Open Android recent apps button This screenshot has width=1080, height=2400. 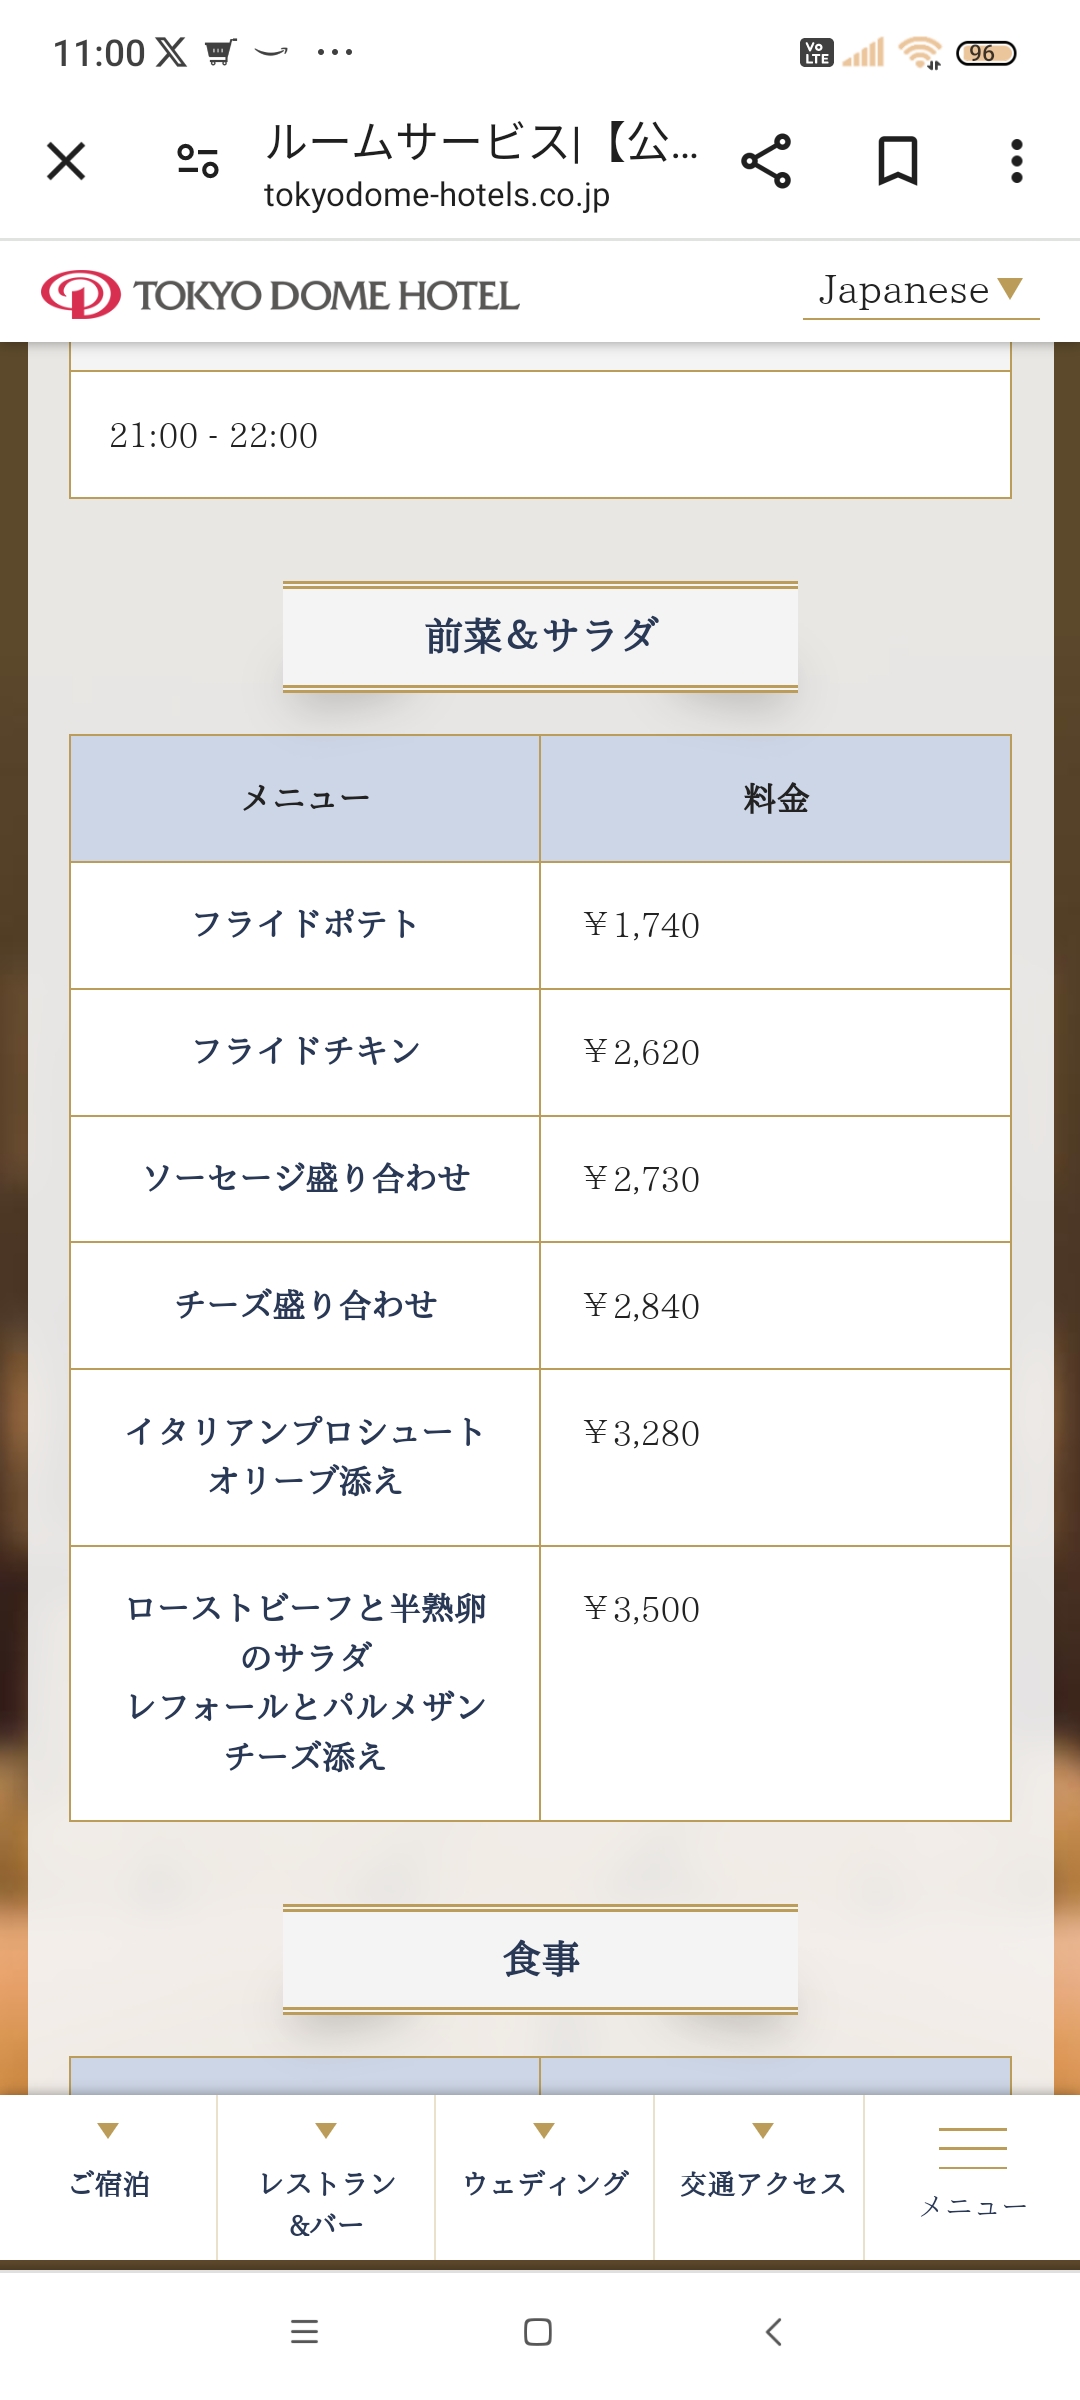(304, 2332)
